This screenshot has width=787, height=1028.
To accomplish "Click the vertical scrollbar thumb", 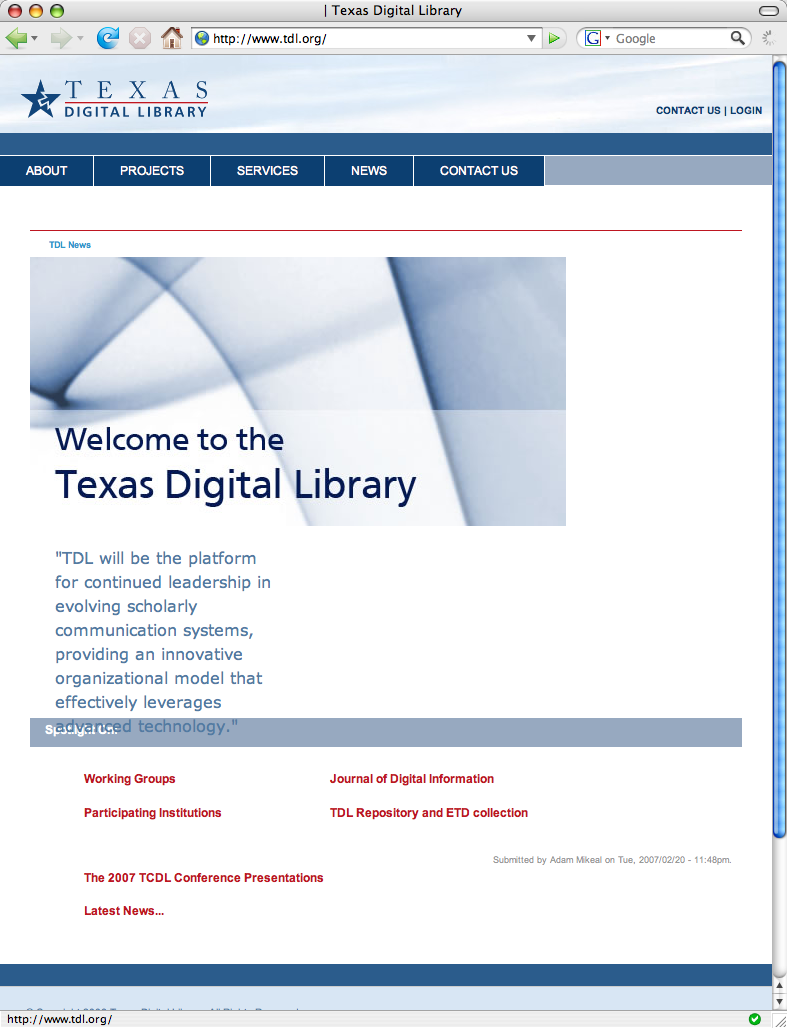I will tap(779, 449).
